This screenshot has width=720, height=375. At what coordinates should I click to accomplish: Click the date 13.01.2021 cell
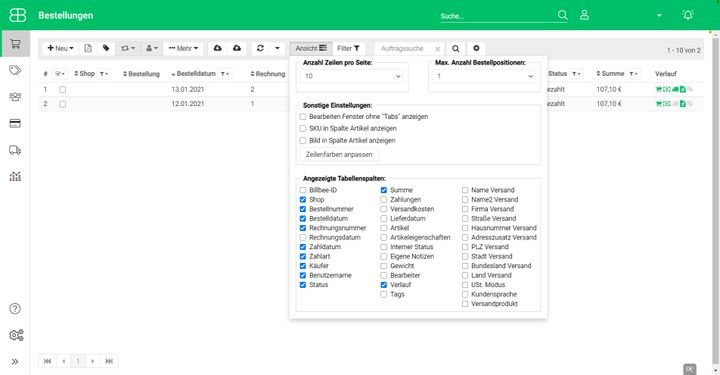coord(188,90)
